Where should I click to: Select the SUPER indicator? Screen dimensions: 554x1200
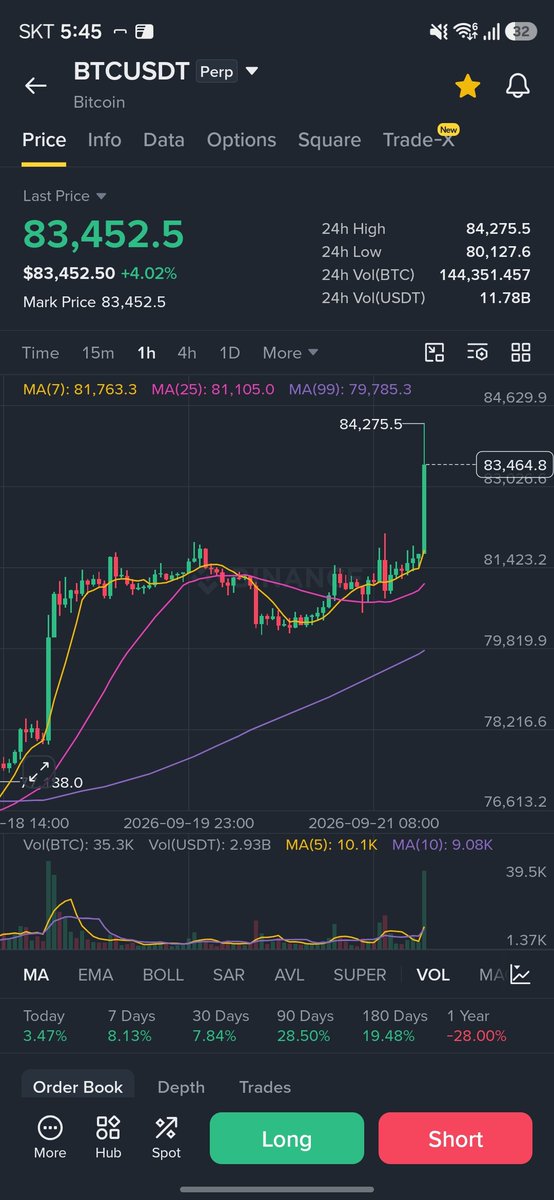pyautogui.click(x=360, y=974)
